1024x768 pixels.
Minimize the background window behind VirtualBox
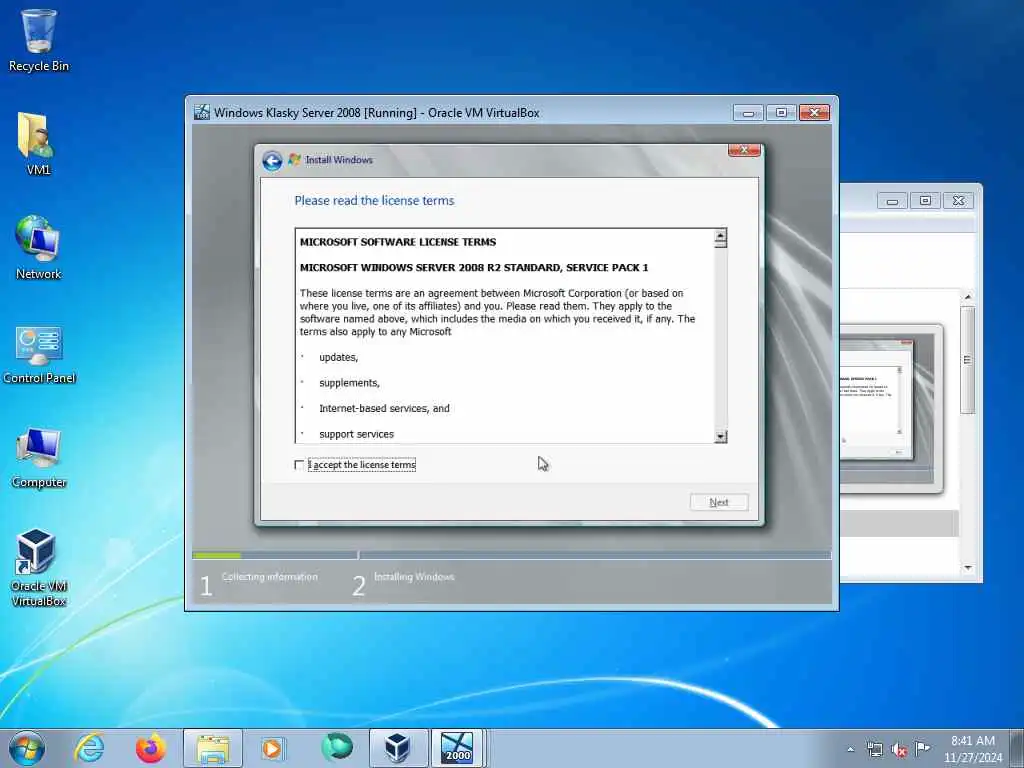(892, 200)
